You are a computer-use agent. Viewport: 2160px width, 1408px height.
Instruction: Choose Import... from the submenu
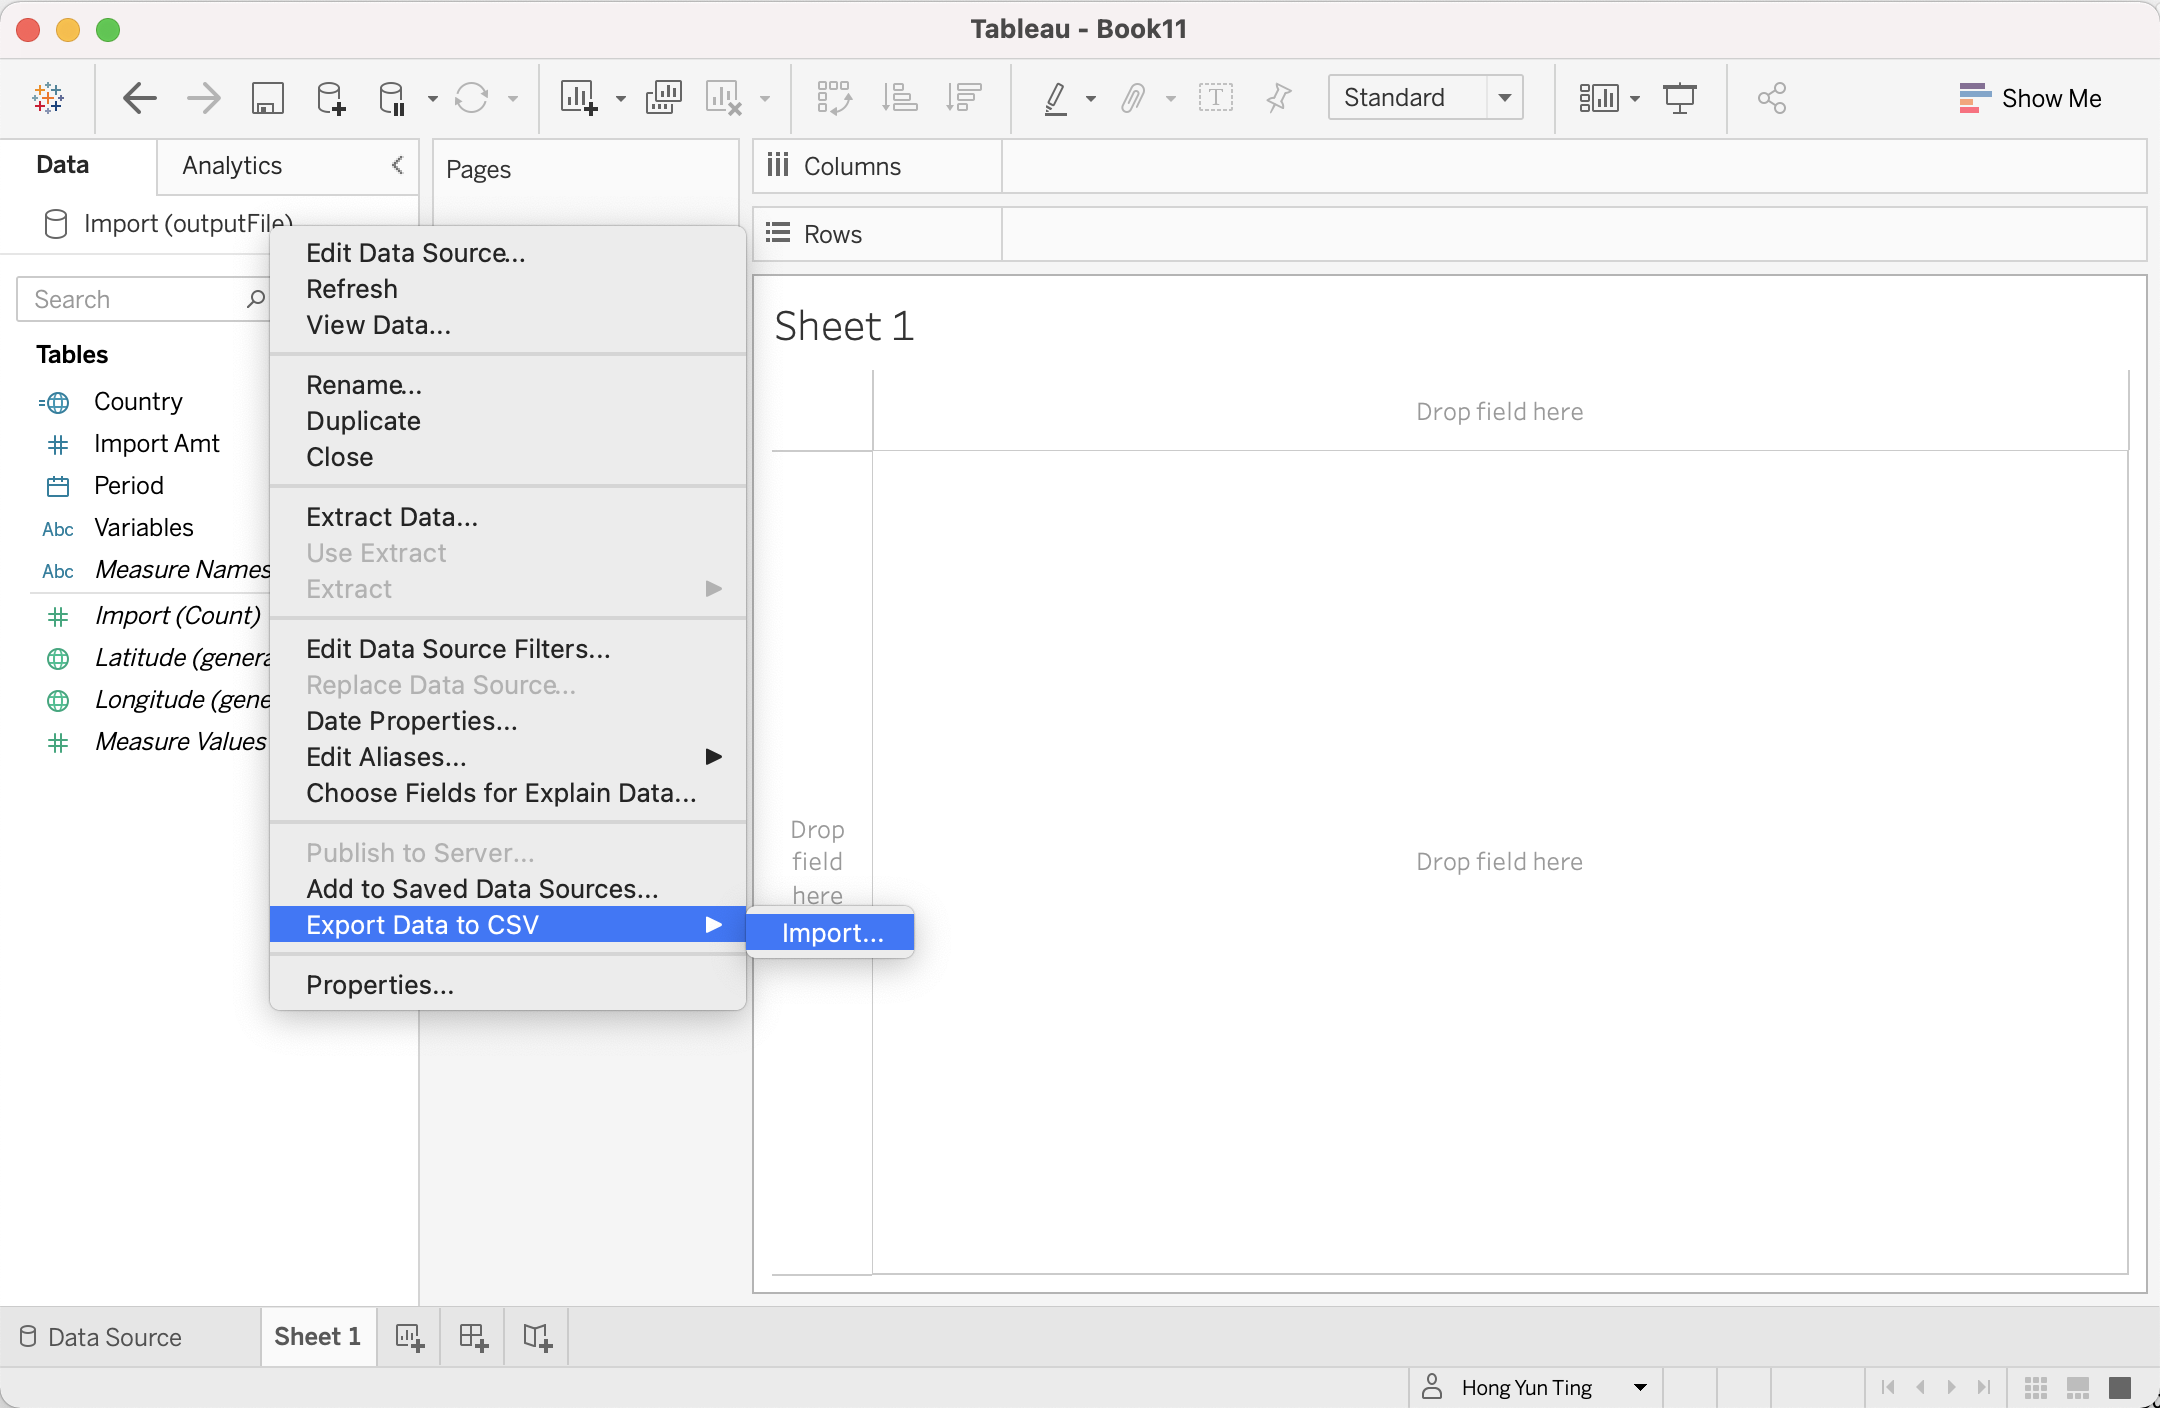(832, 933)
